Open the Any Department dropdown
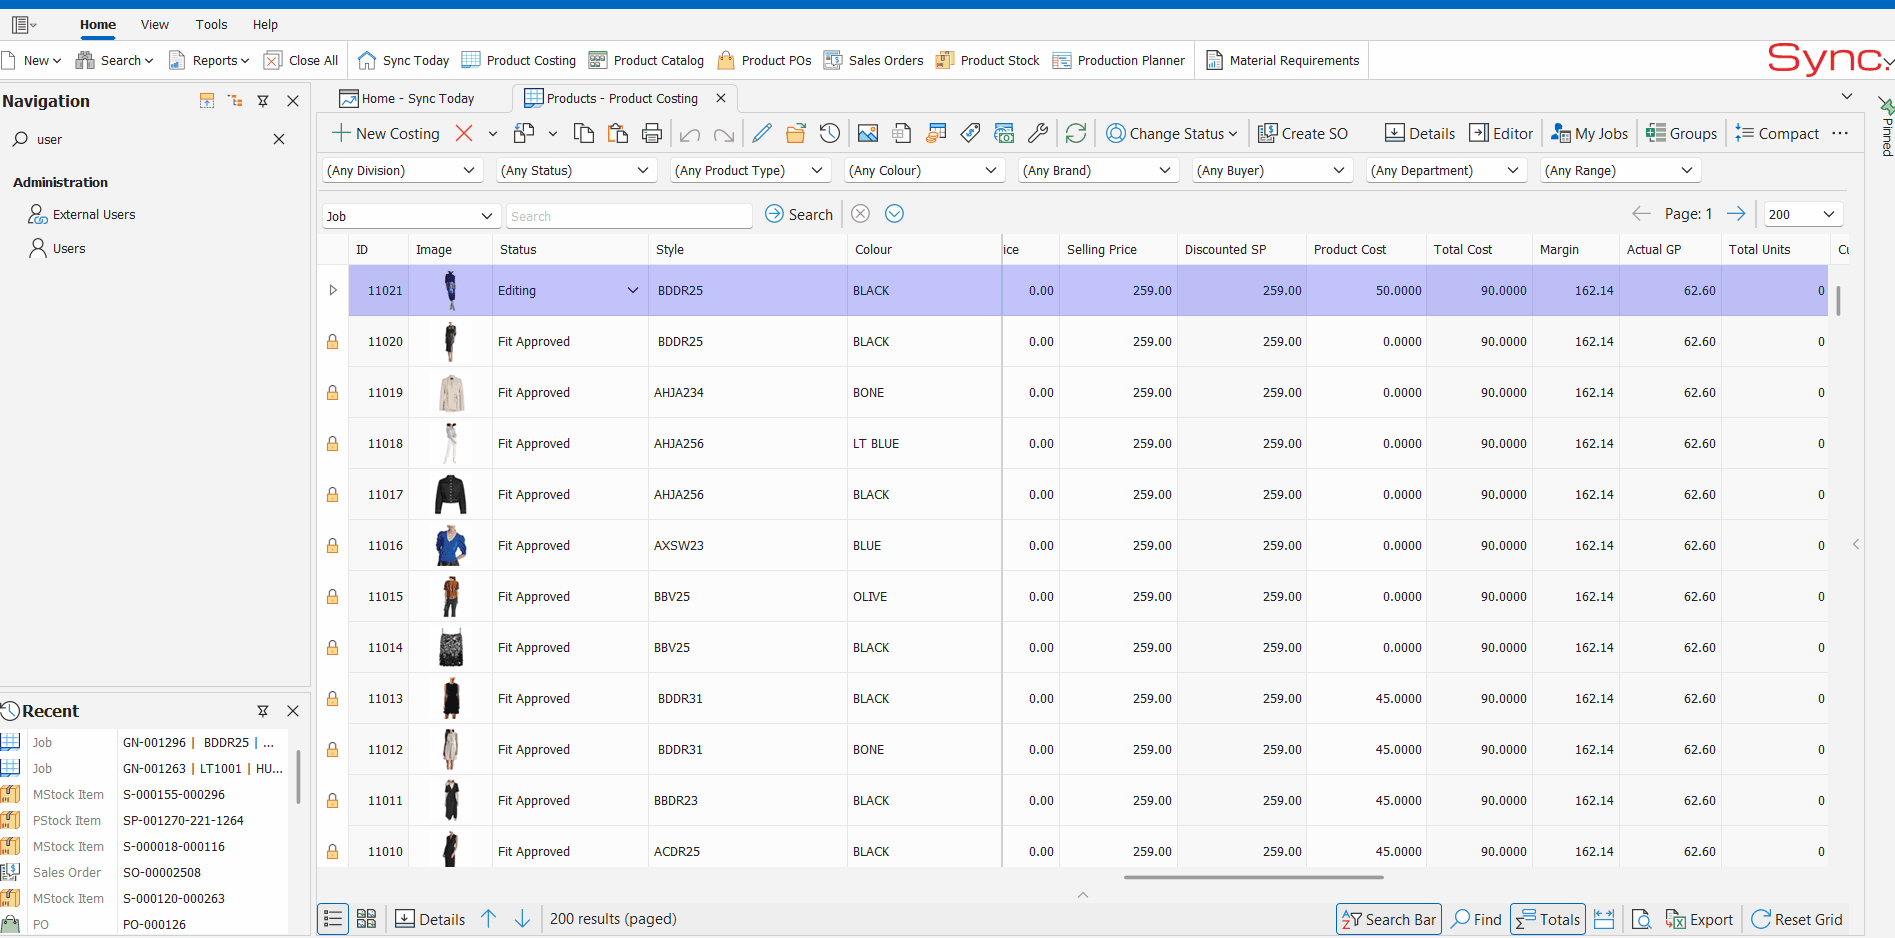Viewport: 1895px width, 938px height. click(1447, 171)
